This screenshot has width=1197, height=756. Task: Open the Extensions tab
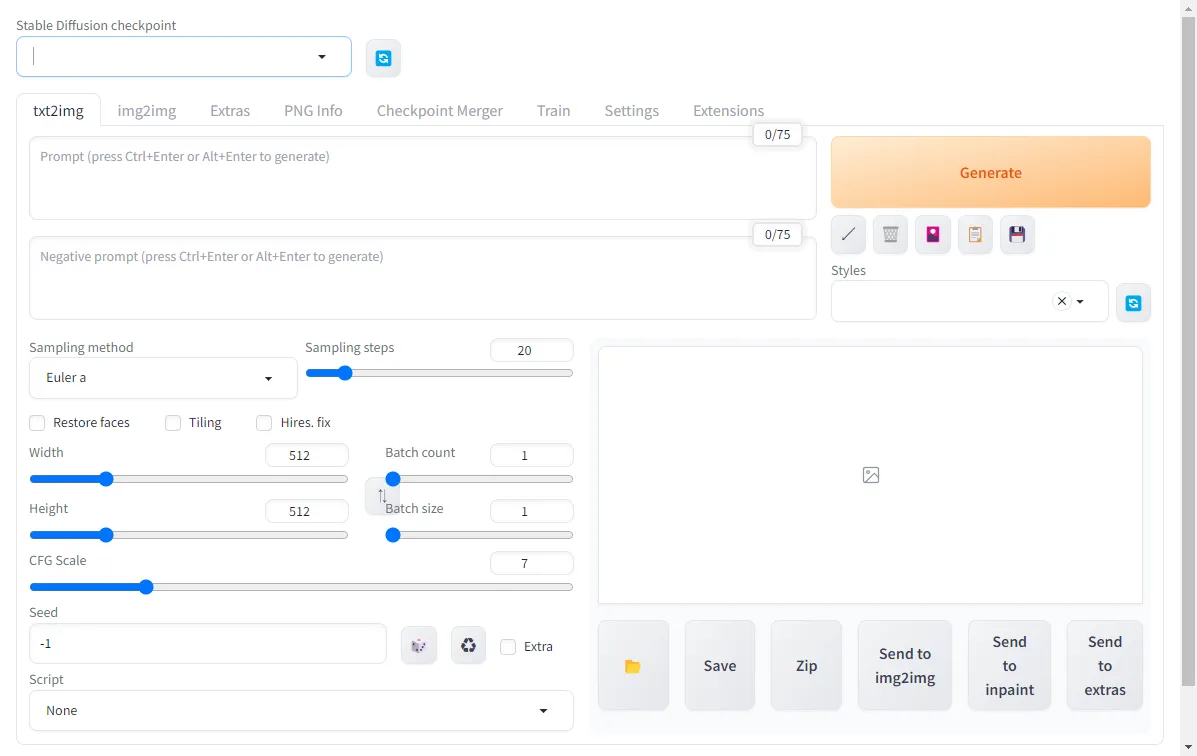pyautogui.click(x=727, y=110)
